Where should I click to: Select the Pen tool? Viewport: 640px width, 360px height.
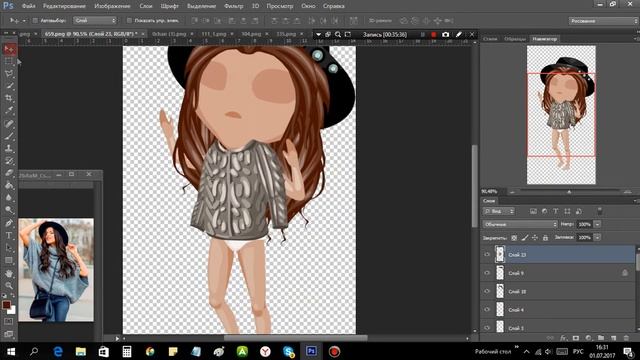9,223
